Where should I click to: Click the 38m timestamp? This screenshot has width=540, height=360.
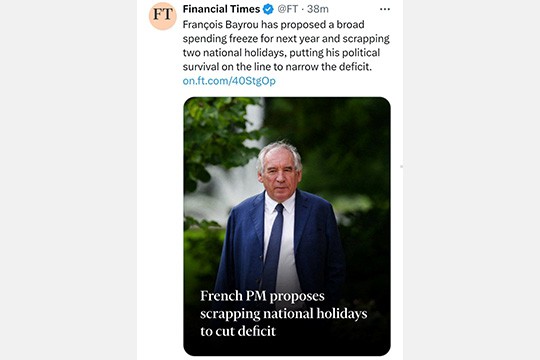318,9
